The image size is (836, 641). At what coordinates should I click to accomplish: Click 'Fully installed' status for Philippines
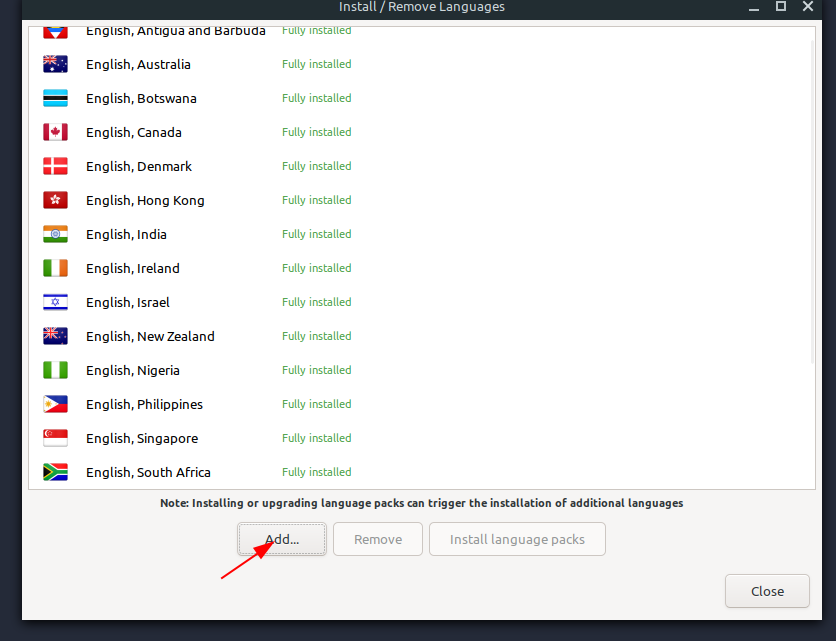point(317,404)
